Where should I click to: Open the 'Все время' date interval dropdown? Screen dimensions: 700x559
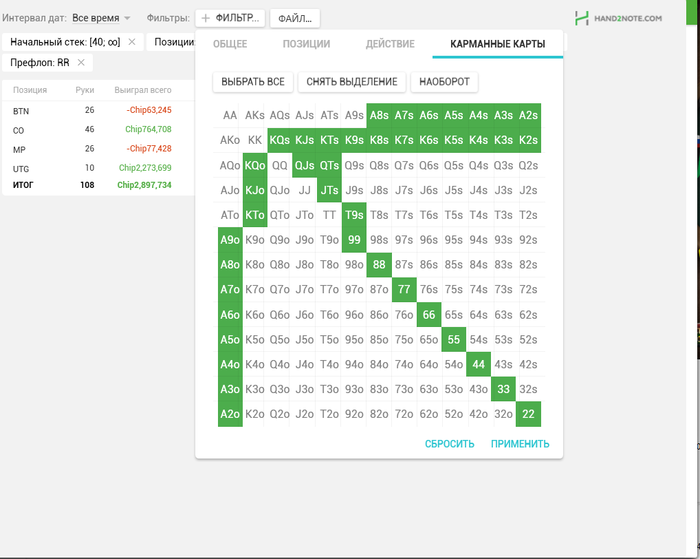tap(101, 18)
